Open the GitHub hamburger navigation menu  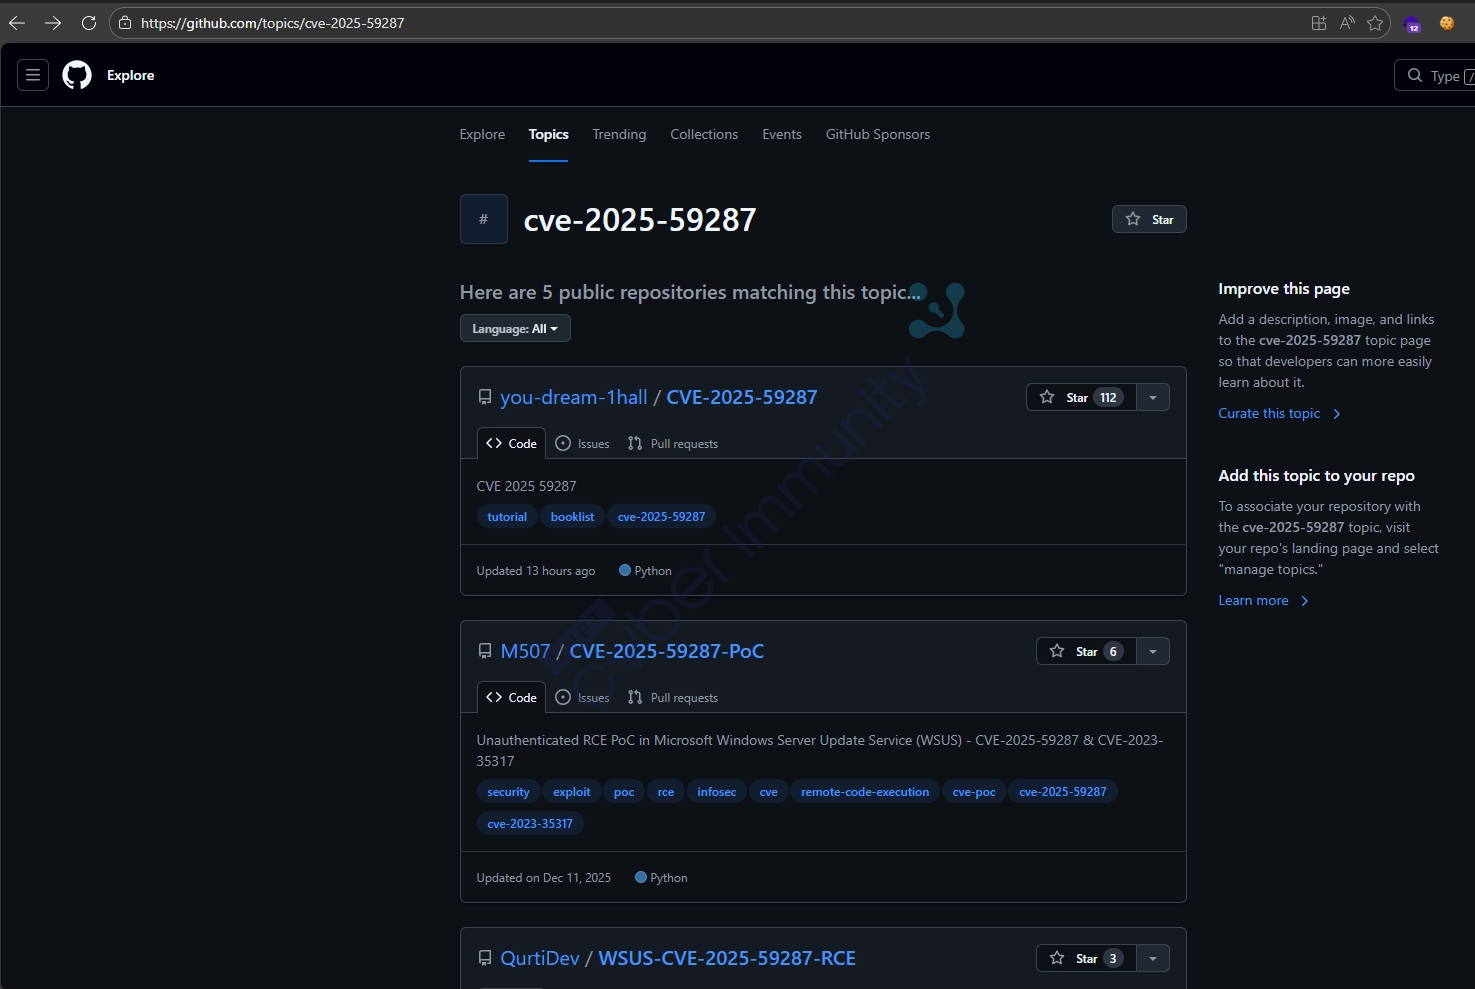click(x=33, y=75)
